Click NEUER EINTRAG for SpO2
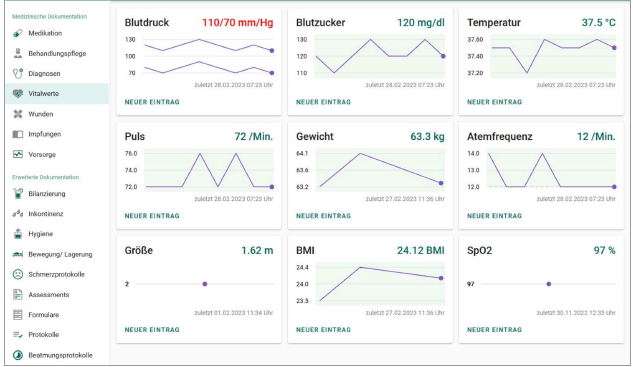This screenshot has height=367, width=633. point(495,330)
